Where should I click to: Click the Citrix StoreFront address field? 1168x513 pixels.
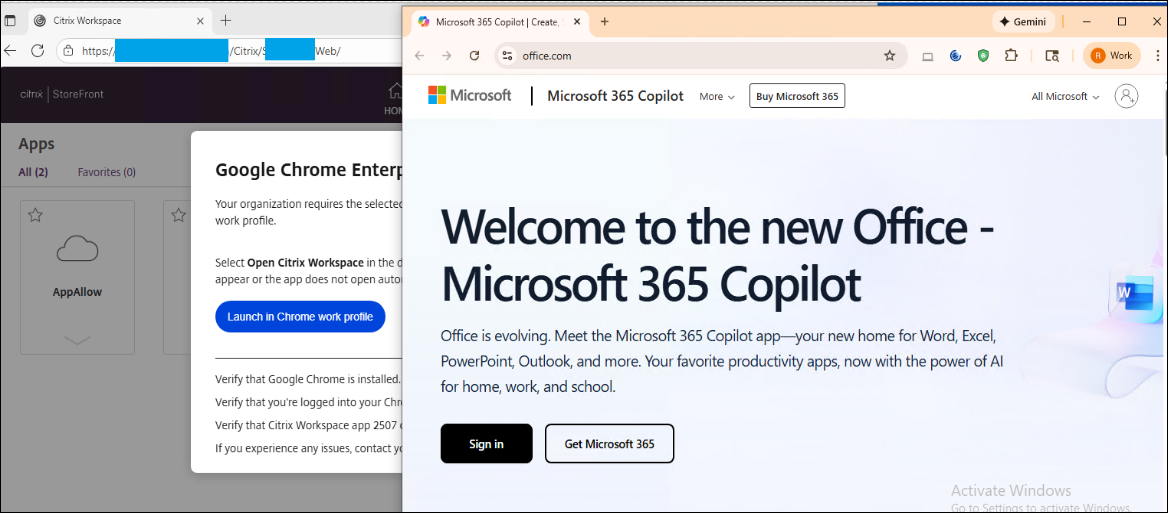(231, 51)
